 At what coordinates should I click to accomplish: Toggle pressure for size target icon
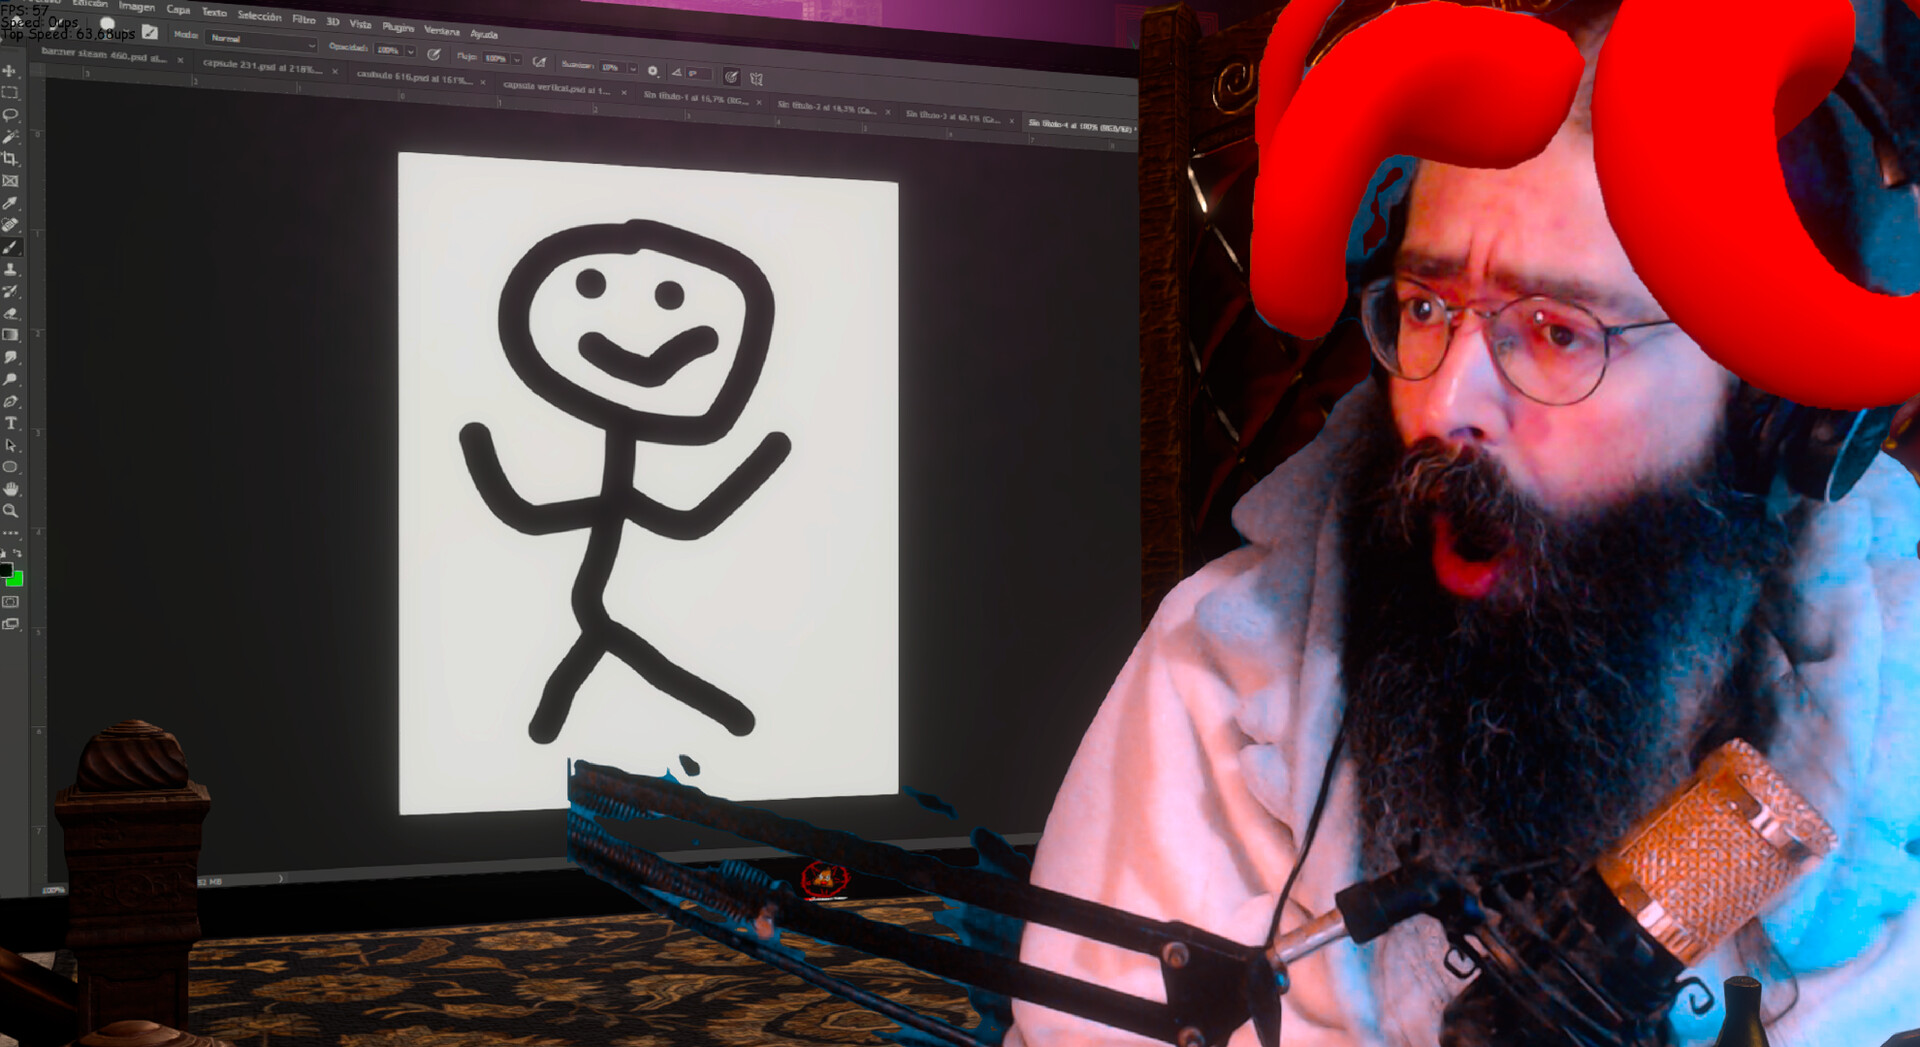click(731, 76)
